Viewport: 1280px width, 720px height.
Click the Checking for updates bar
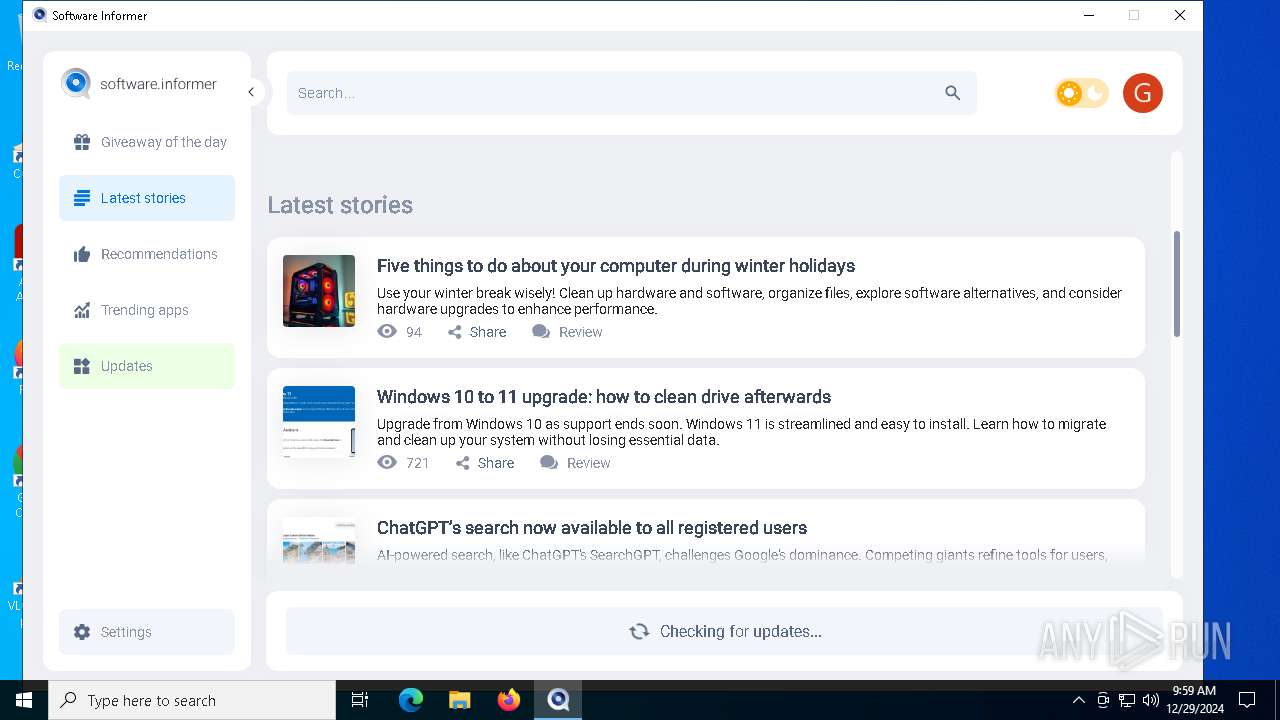tap(724, 631)
